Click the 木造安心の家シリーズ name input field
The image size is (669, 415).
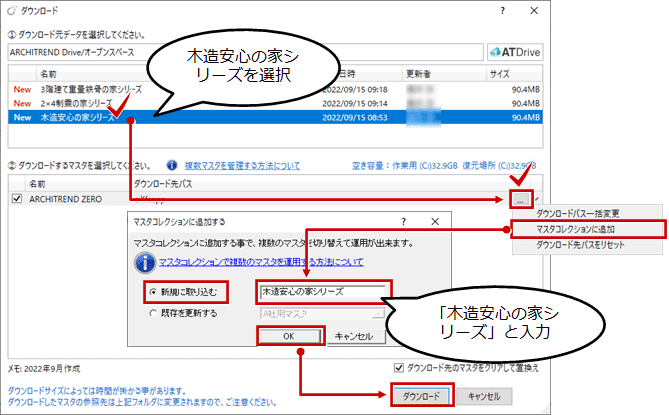click(x=323, y=292)
